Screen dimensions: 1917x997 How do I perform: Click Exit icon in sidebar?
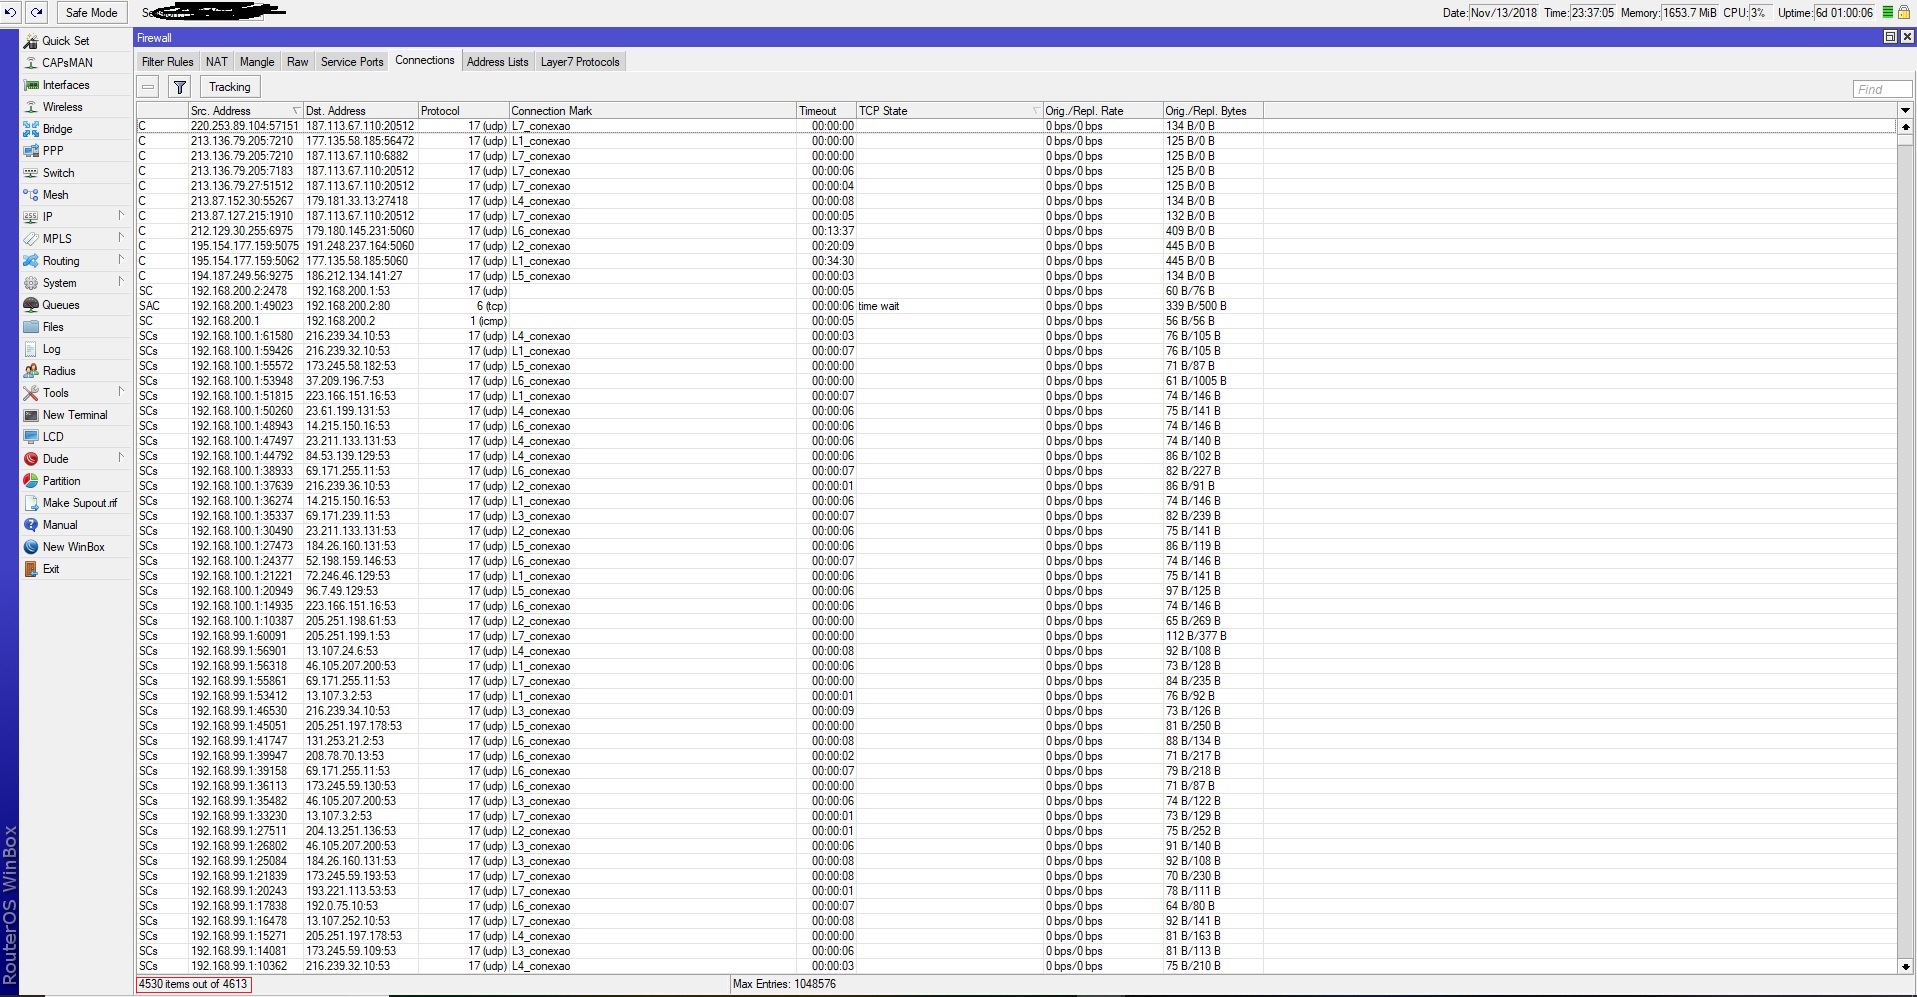click(31, 569)
